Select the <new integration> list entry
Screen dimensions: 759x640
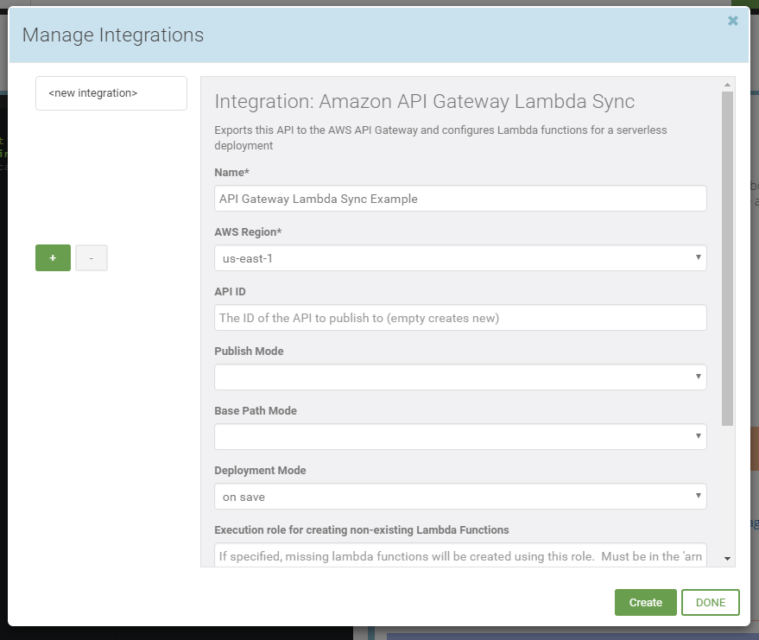coord(111,93)
